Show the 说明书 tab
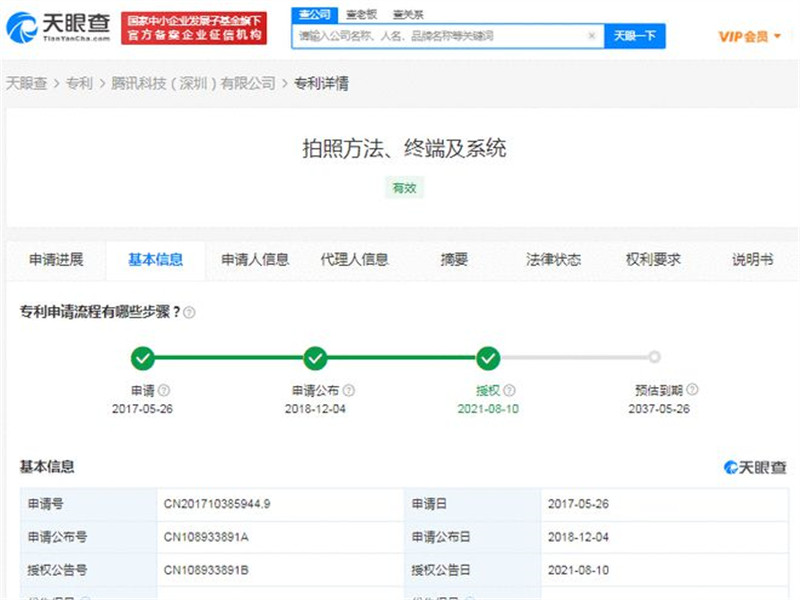This screenshot has width=800, height=600. [x=753, y=260]
